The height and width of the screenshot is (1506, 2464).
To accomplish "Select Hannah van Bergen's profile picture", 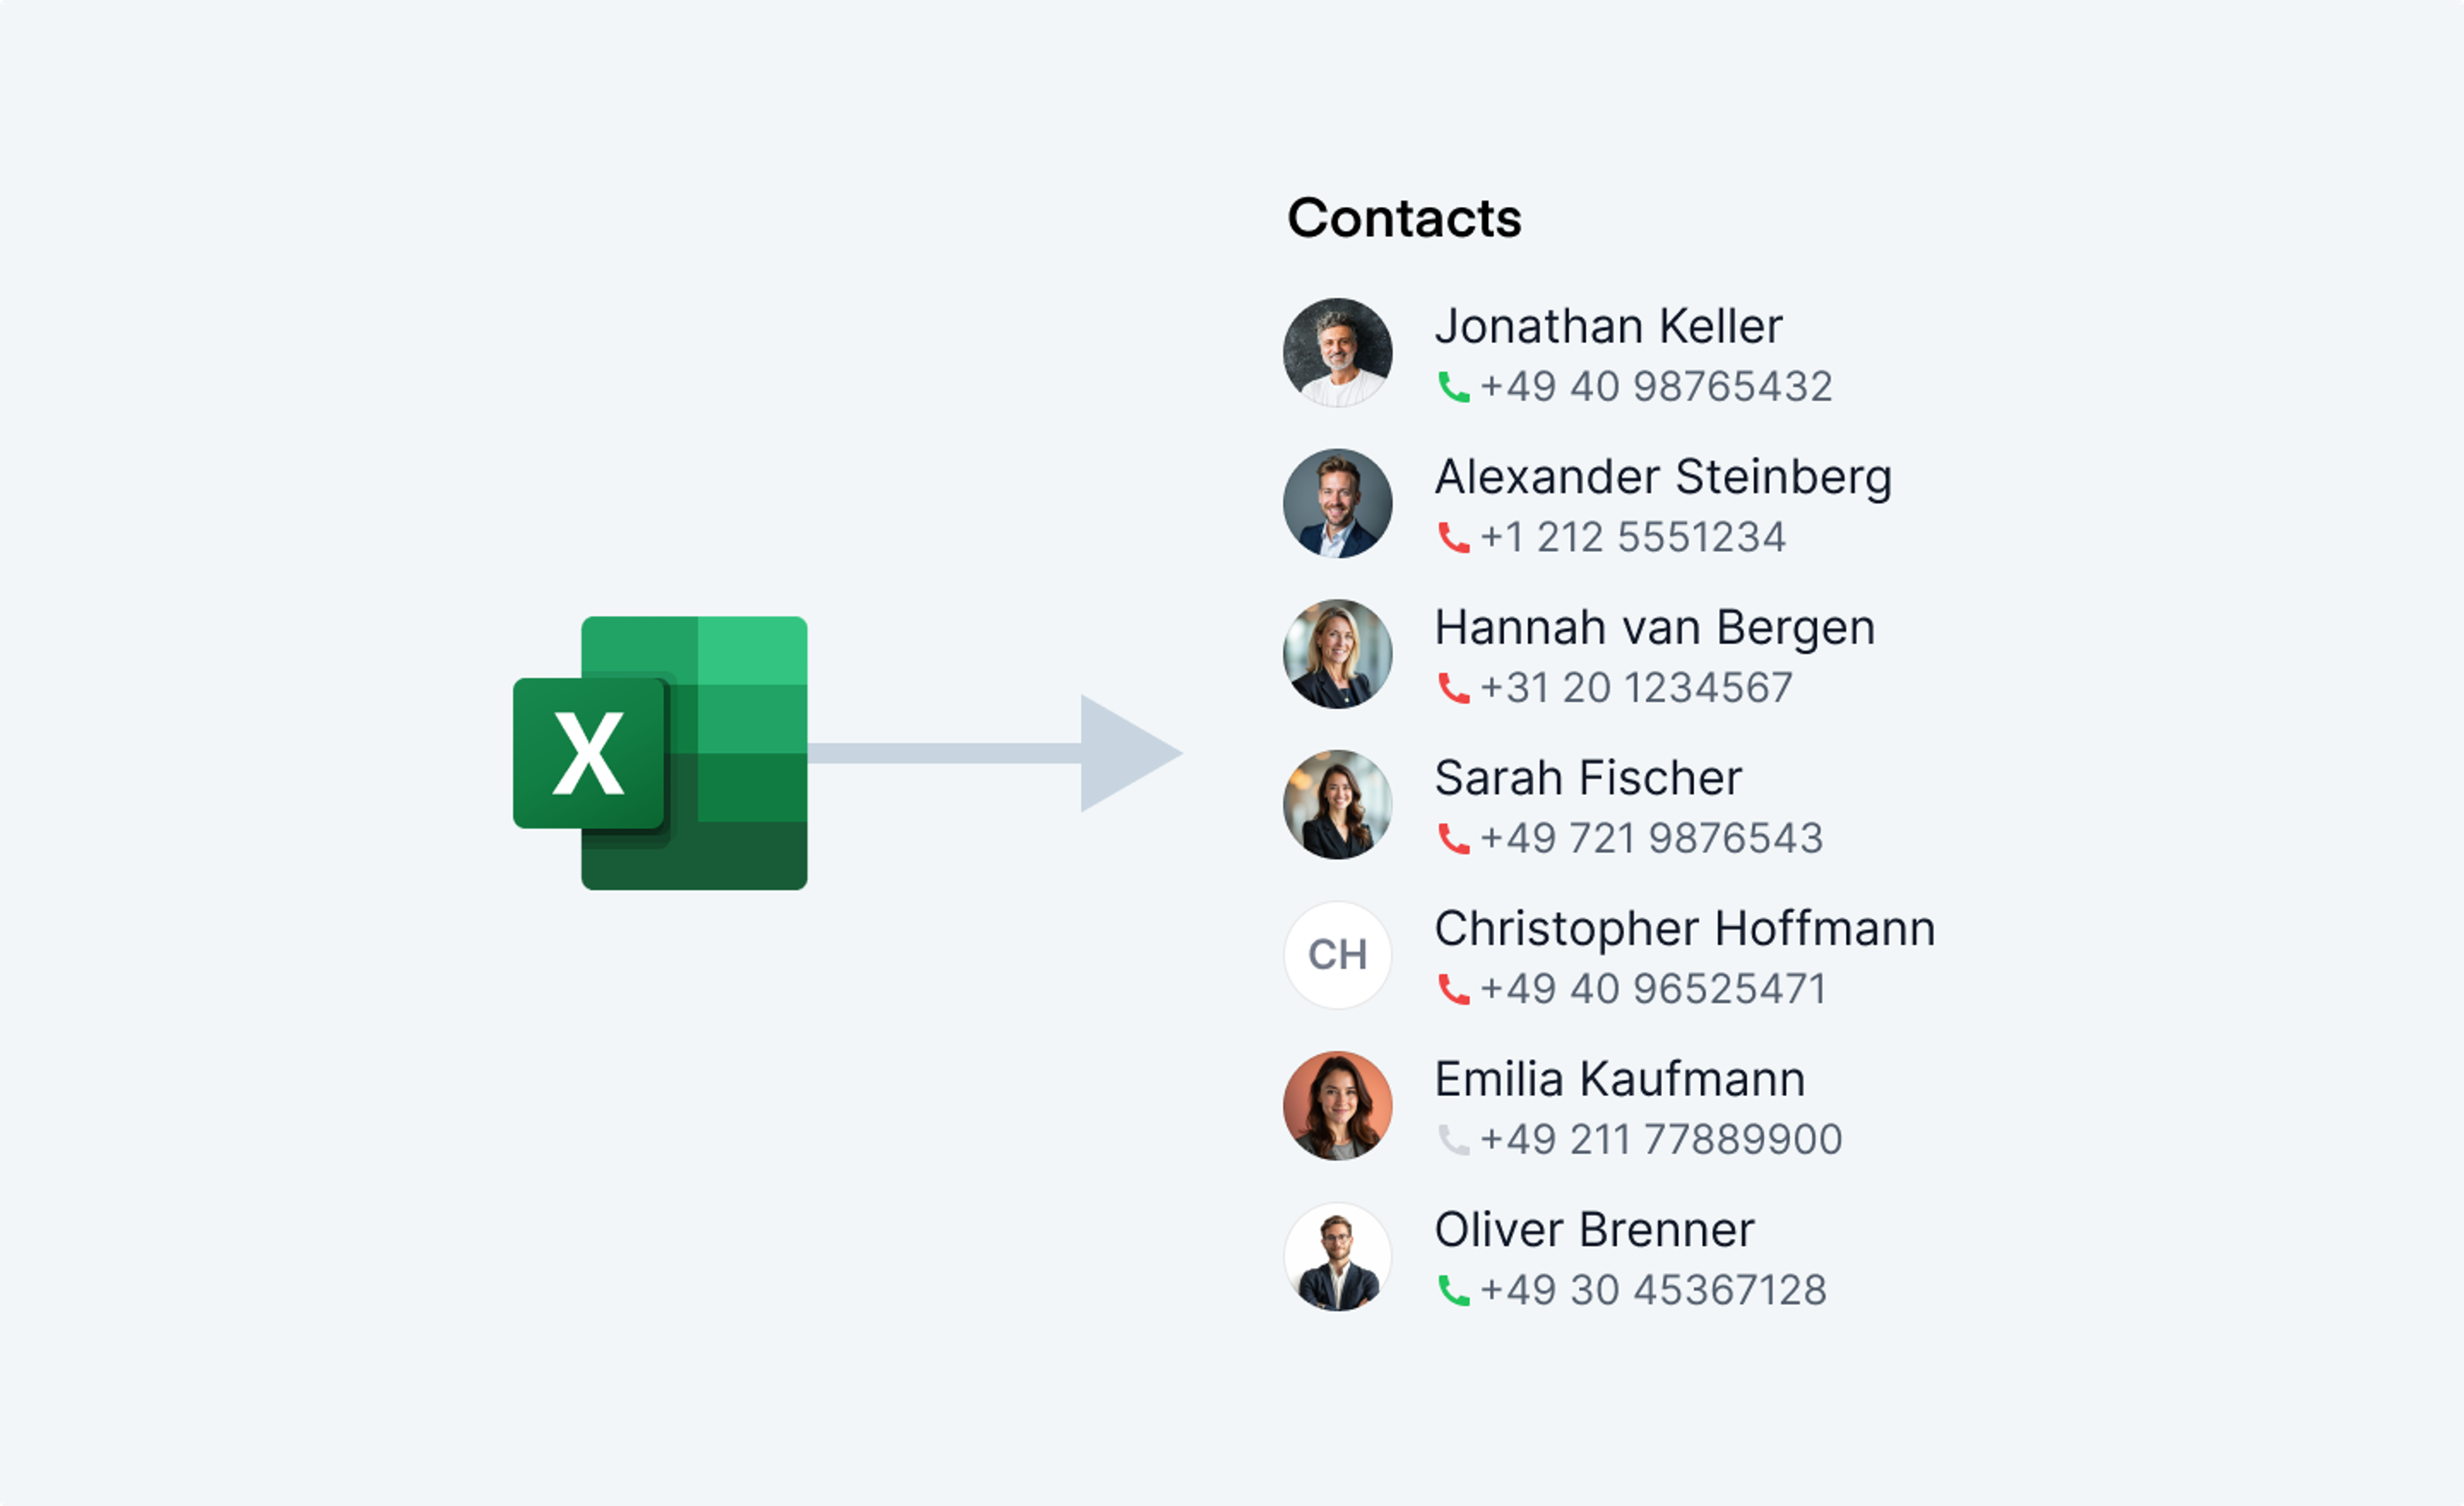I will point(1338,654).
